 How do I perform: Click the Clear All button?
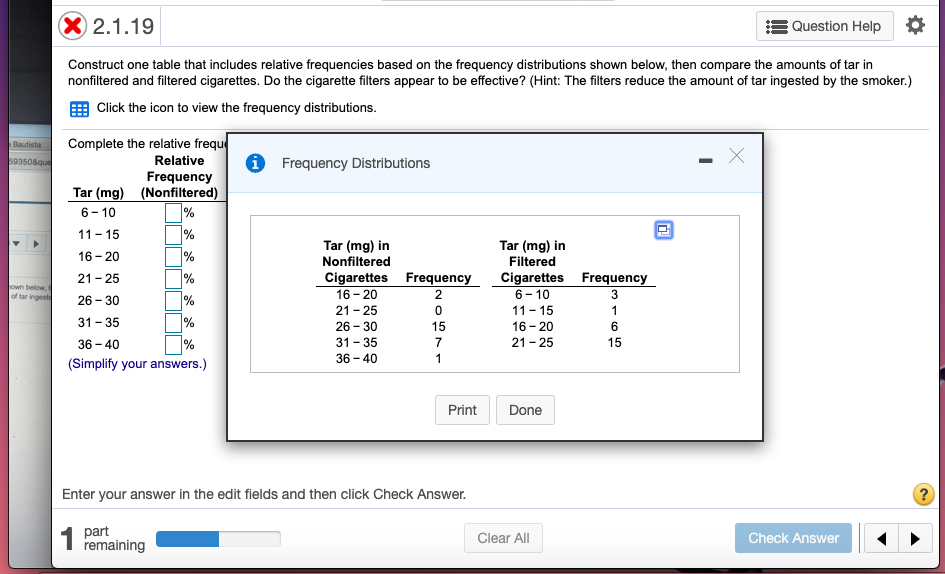[503, 538]
